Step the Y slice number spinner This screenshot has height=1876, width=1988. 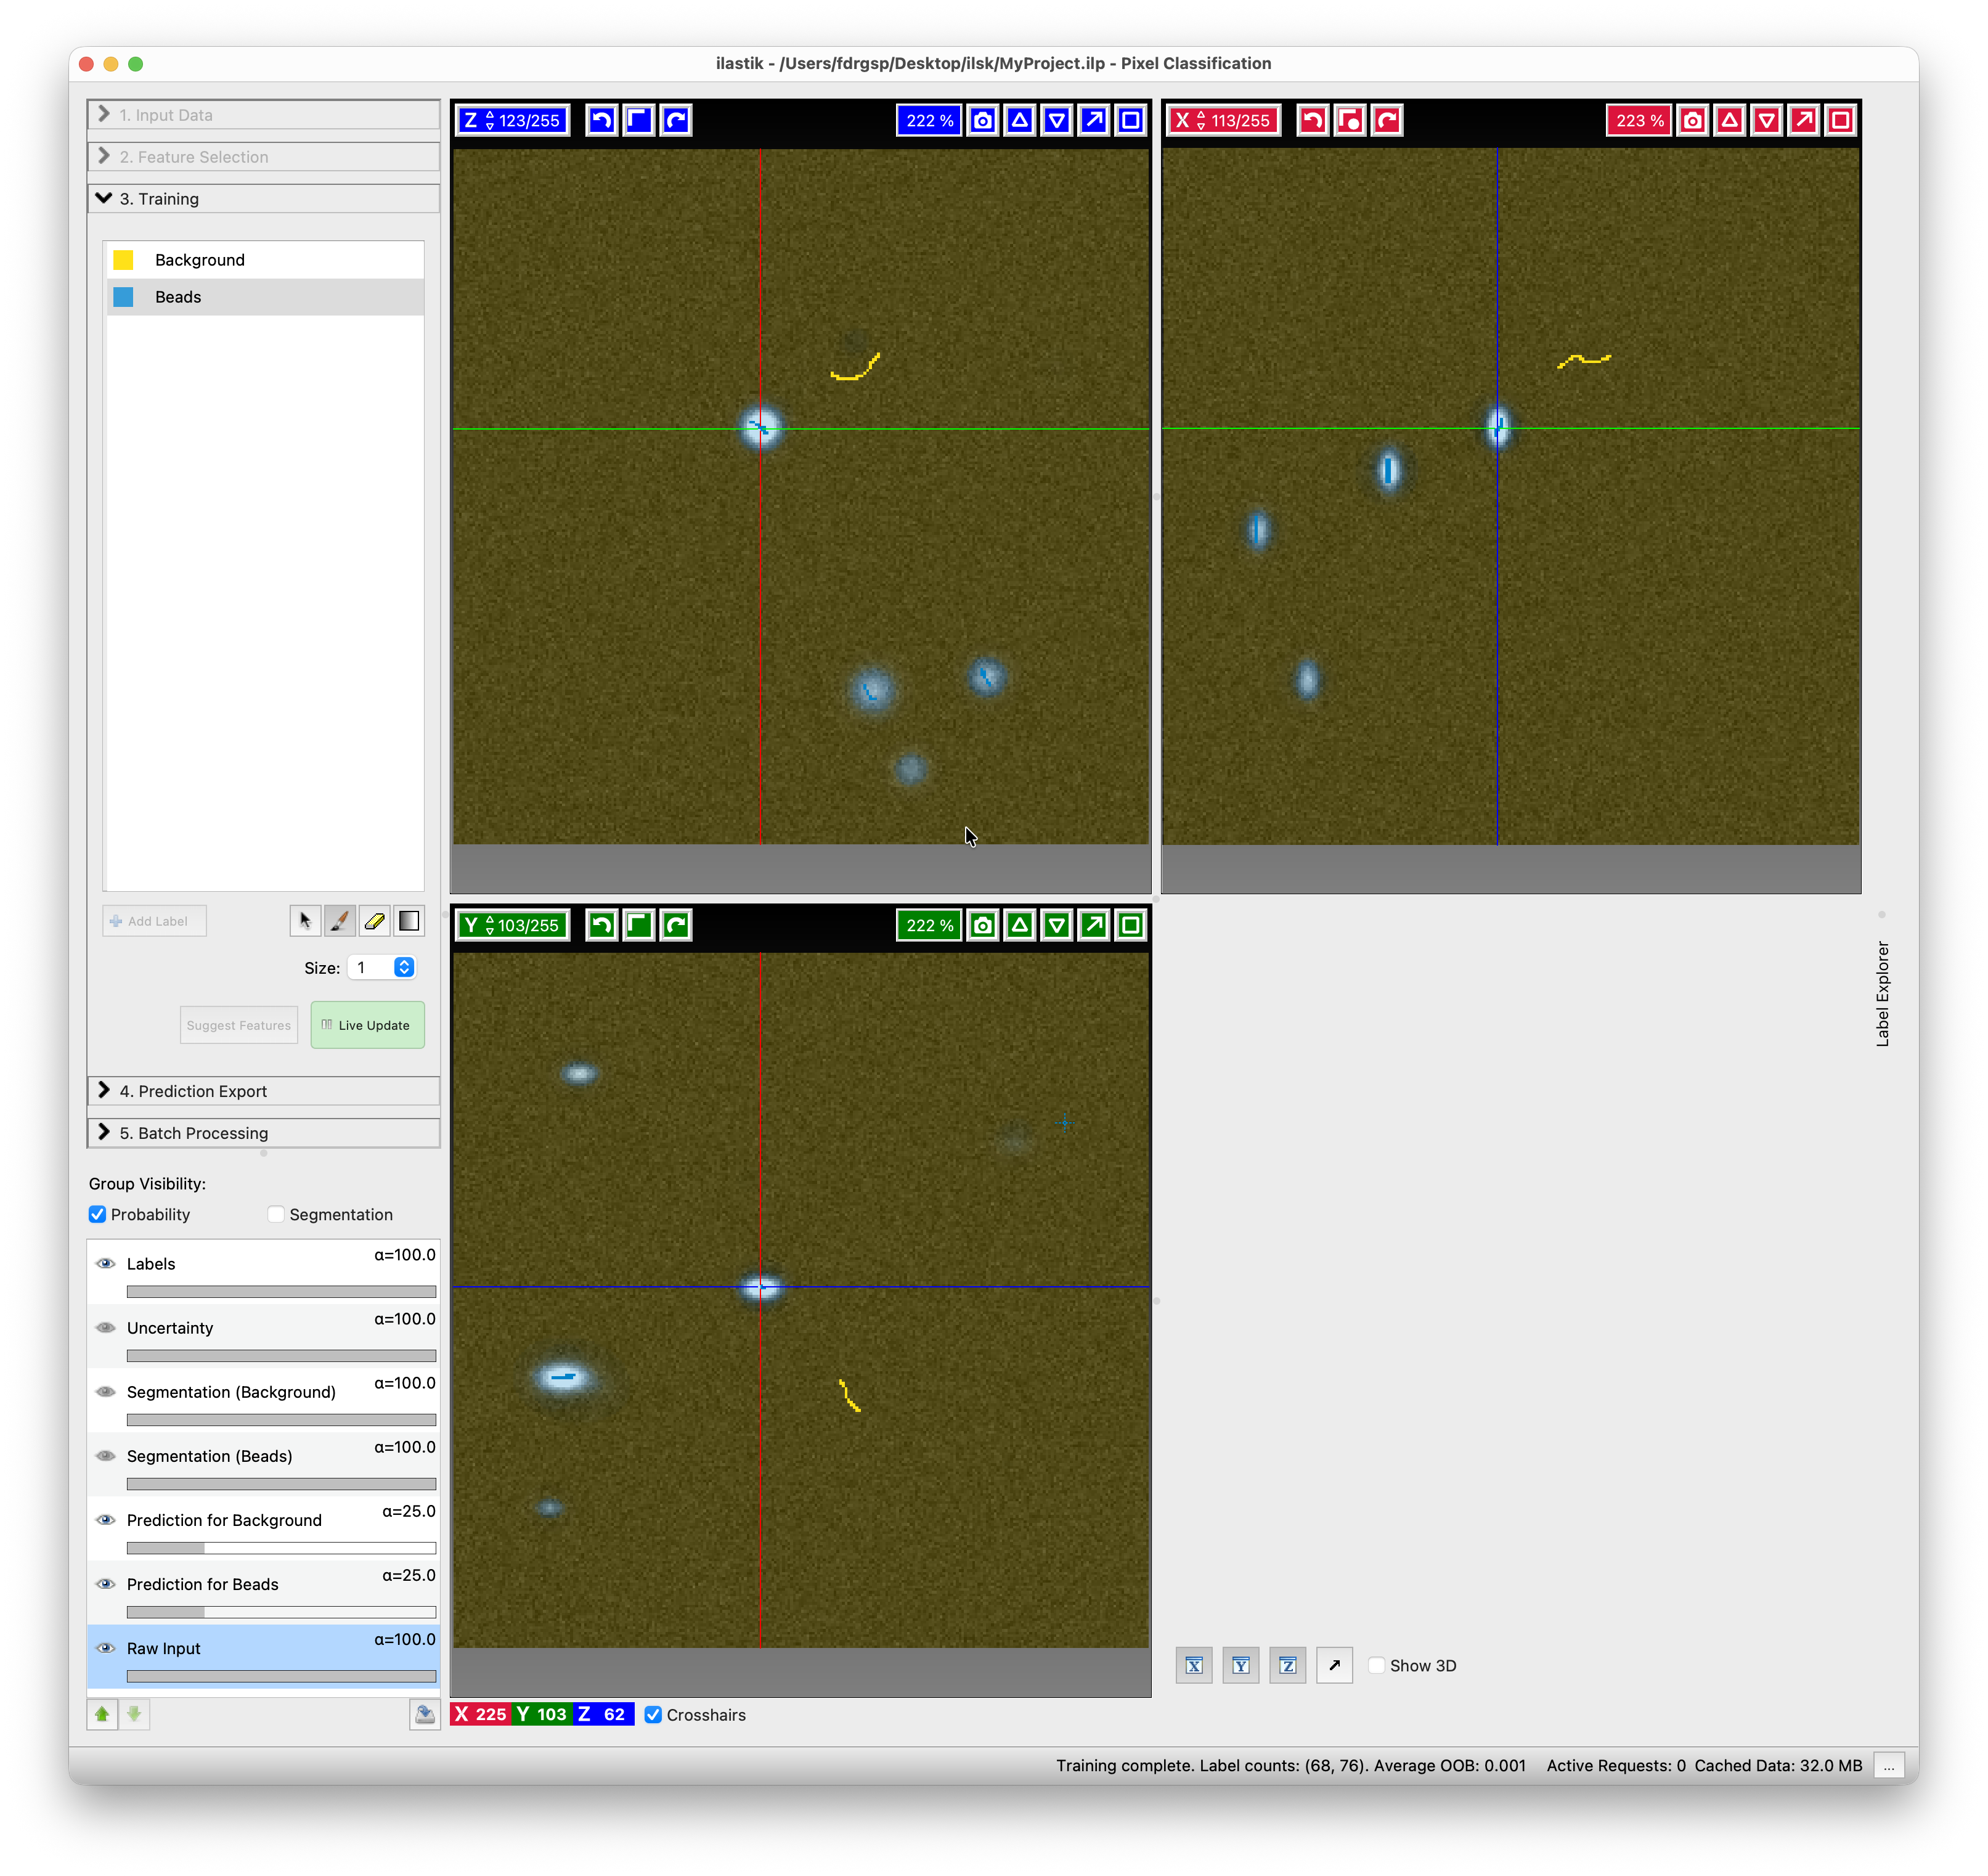tap(490, 925)
